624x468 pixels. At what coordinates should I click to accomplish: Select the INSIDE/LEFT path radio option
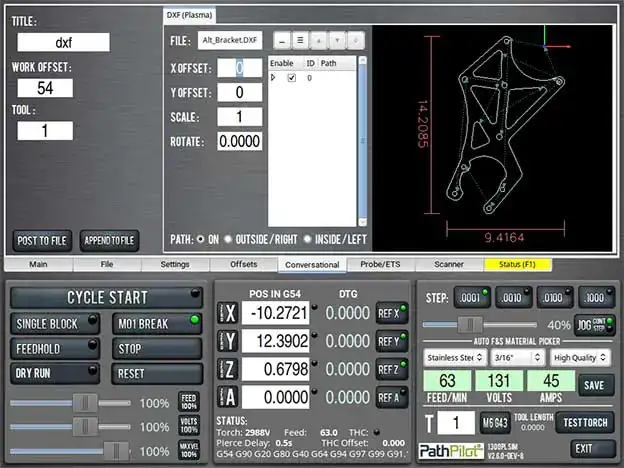tap(307, 239)
